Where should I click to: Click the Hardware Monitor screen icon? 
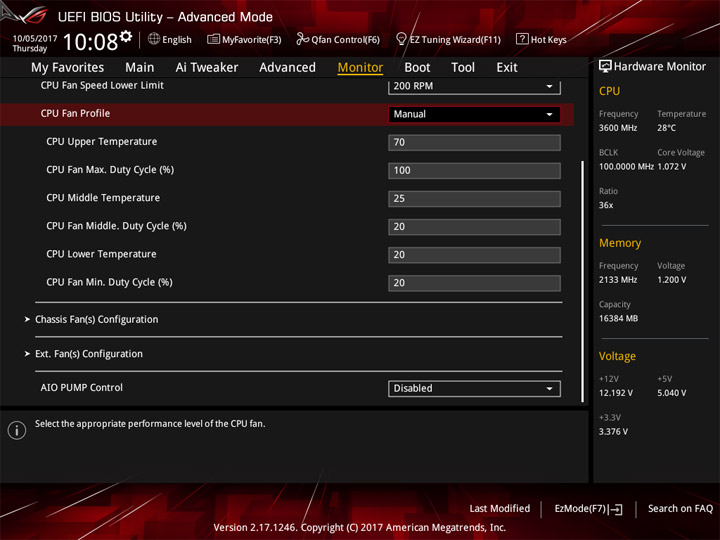(605, 67)
